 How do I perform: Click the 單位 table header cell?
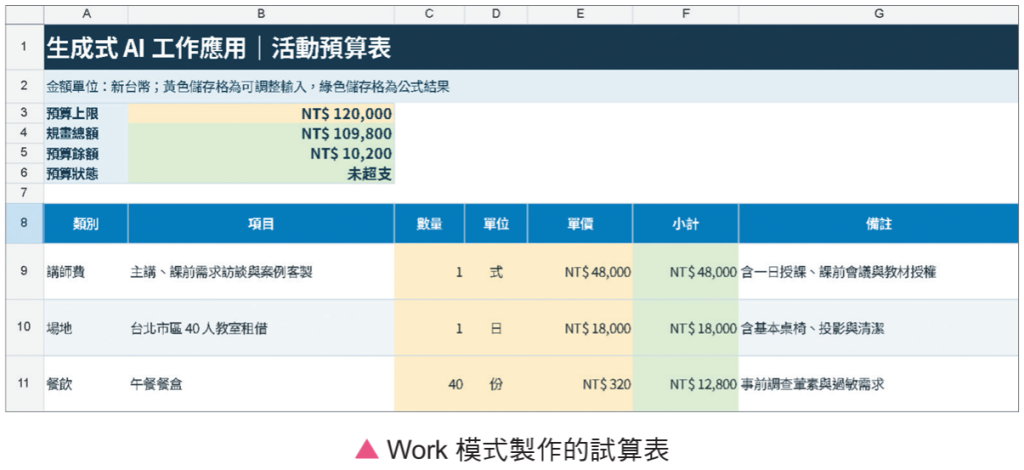[x=496, y=223]
